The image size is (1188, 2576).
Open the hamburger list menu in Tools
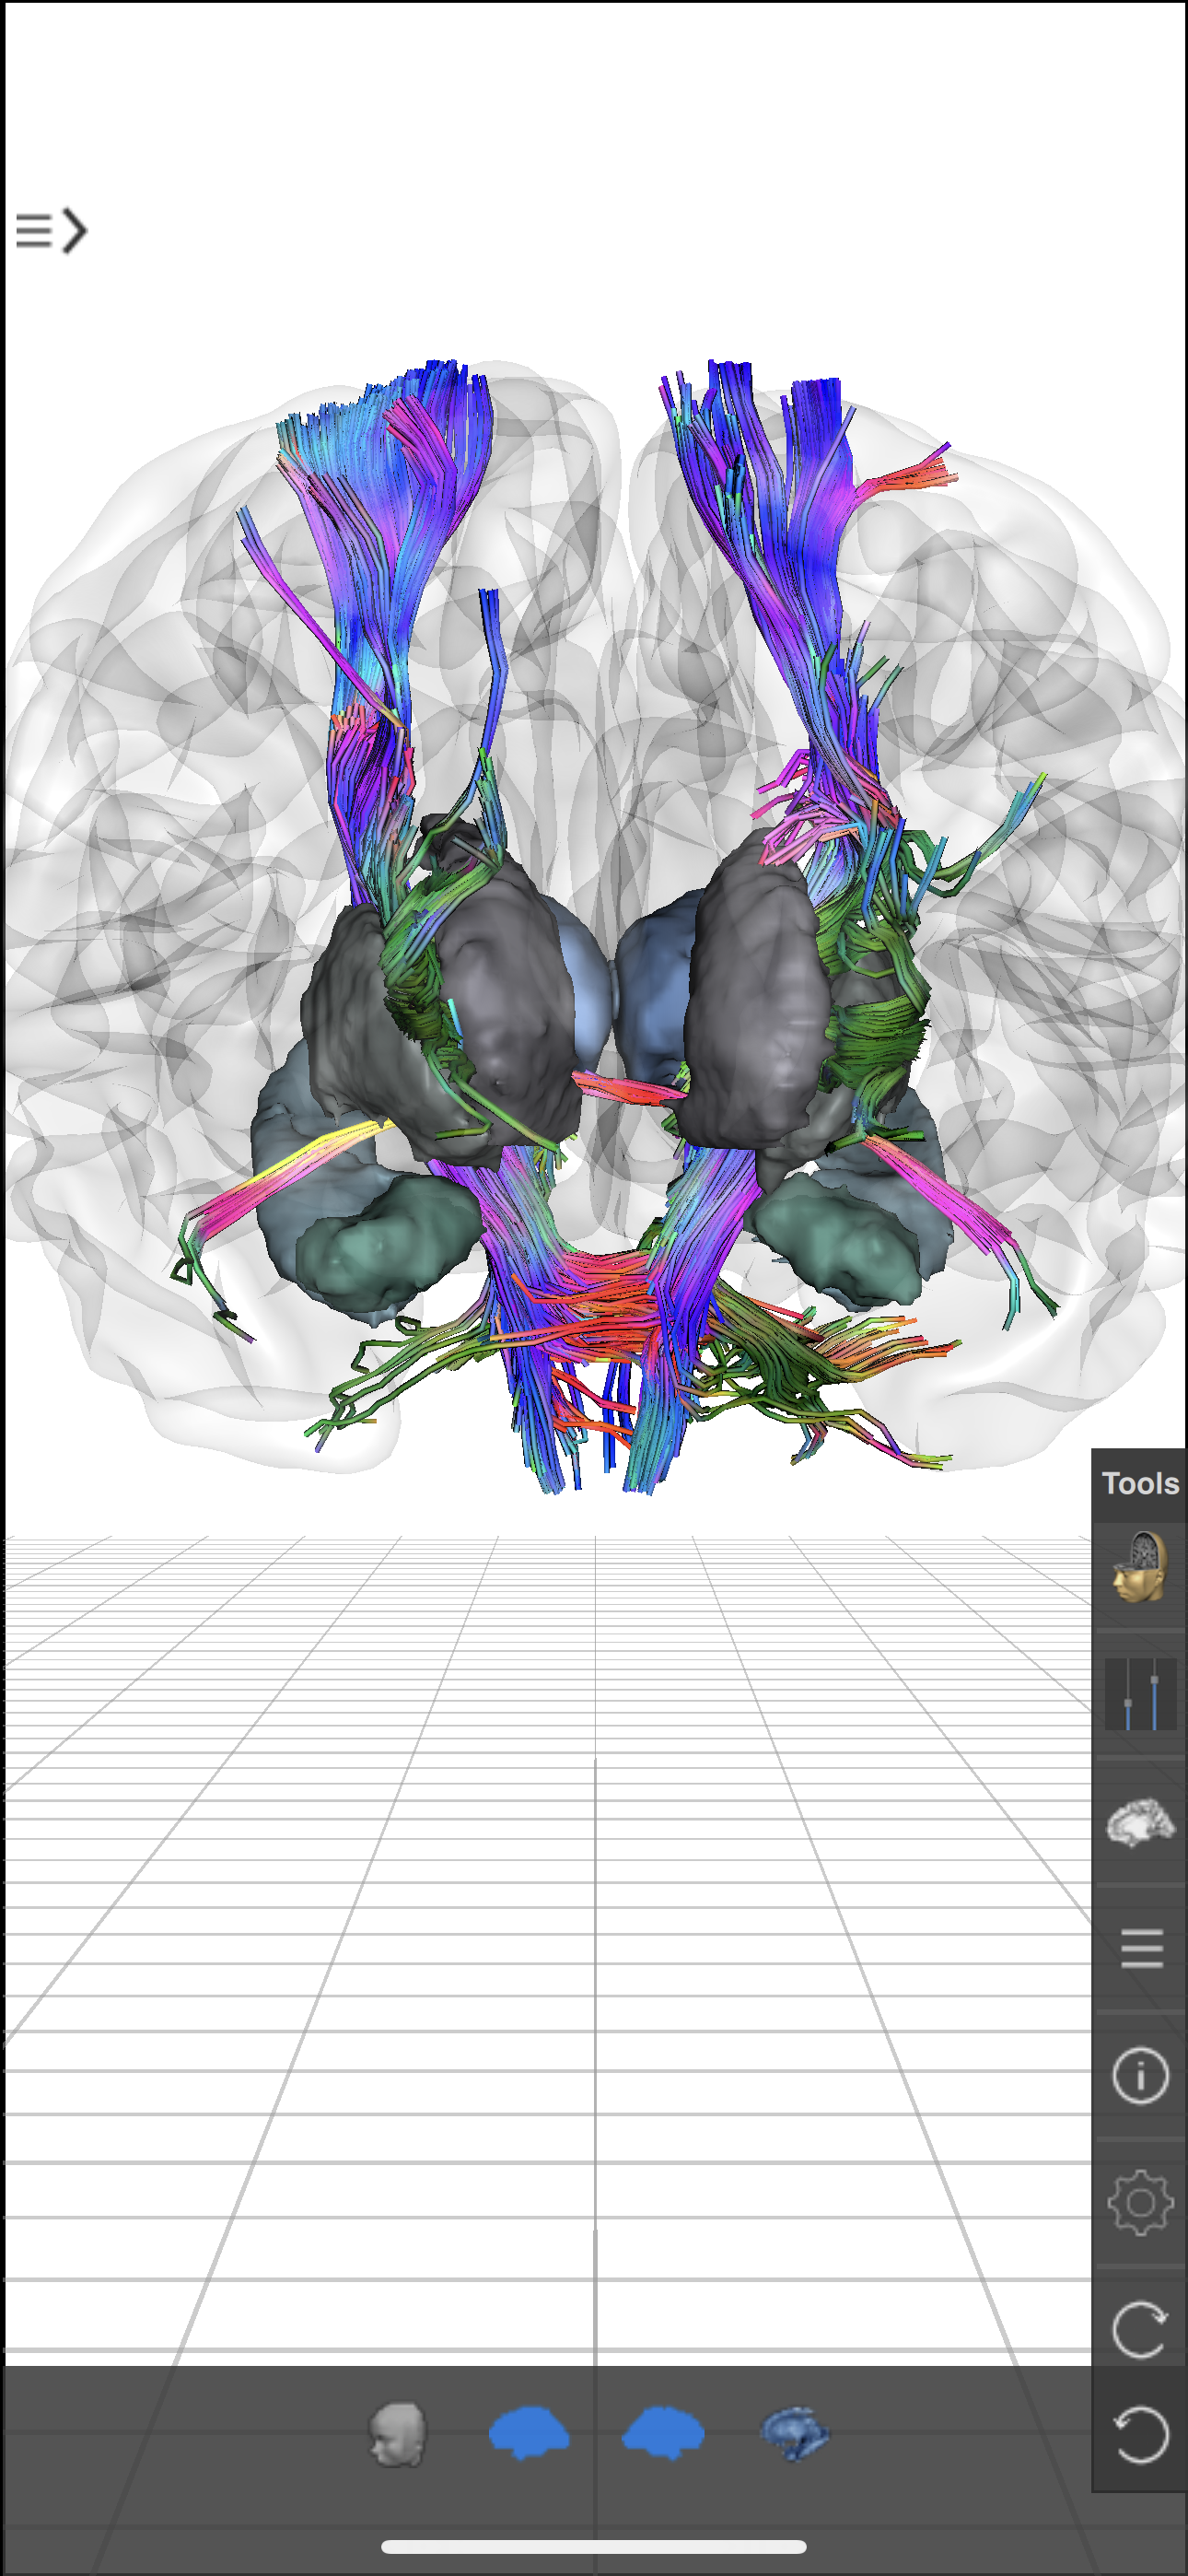pyautogui.click(x=1140, y=1948)
